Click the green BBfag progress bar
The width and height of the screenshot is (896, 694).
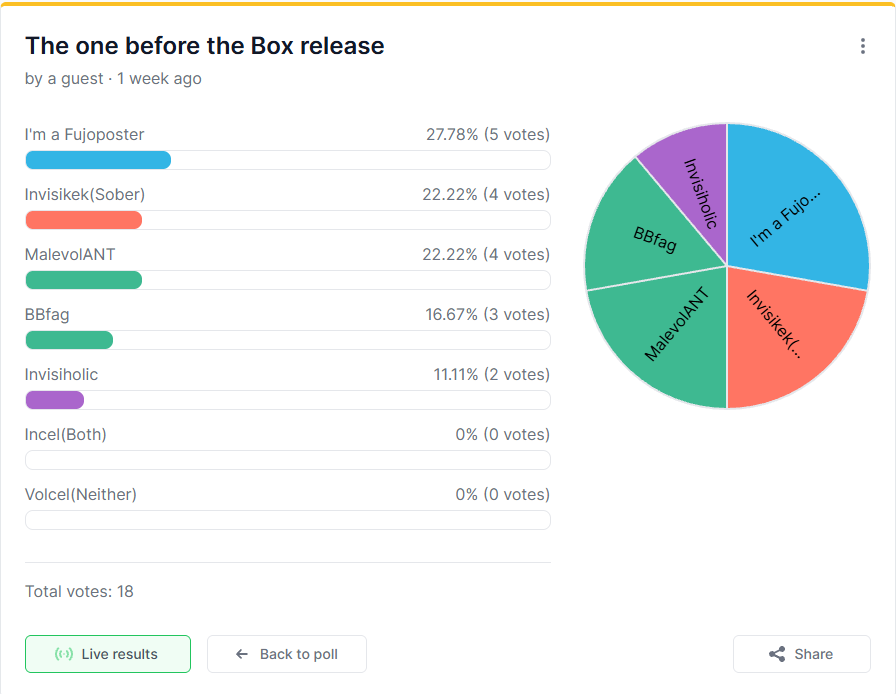(x=69, y=340)
